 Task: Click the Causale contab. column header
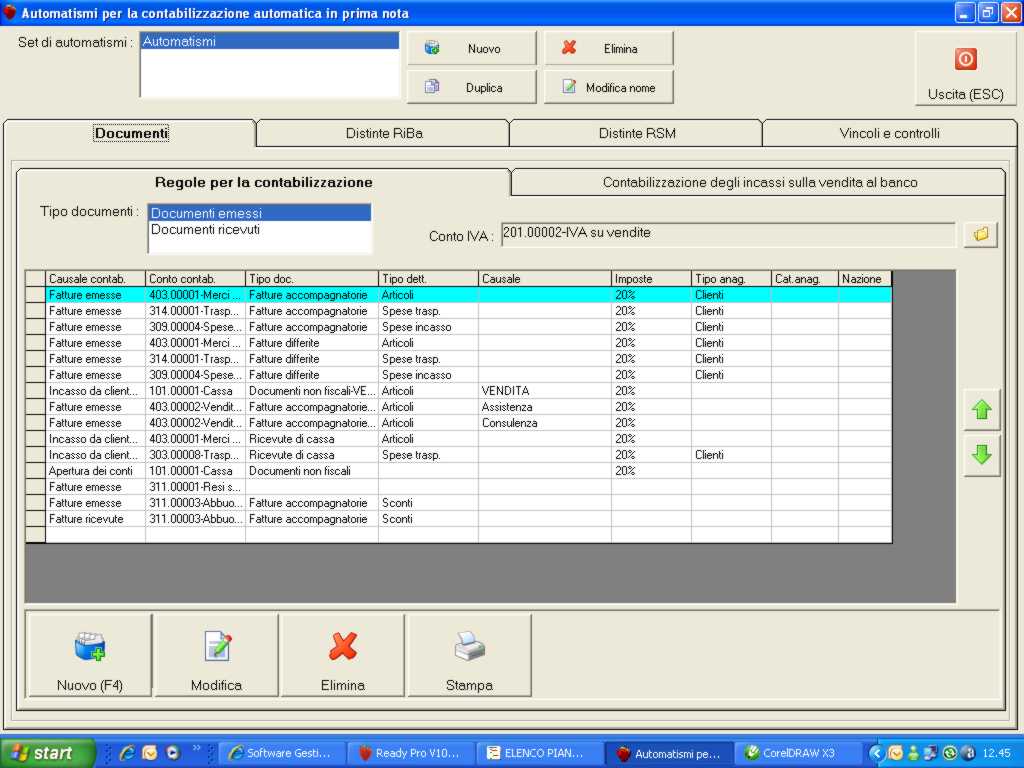(x=95, y=279)
